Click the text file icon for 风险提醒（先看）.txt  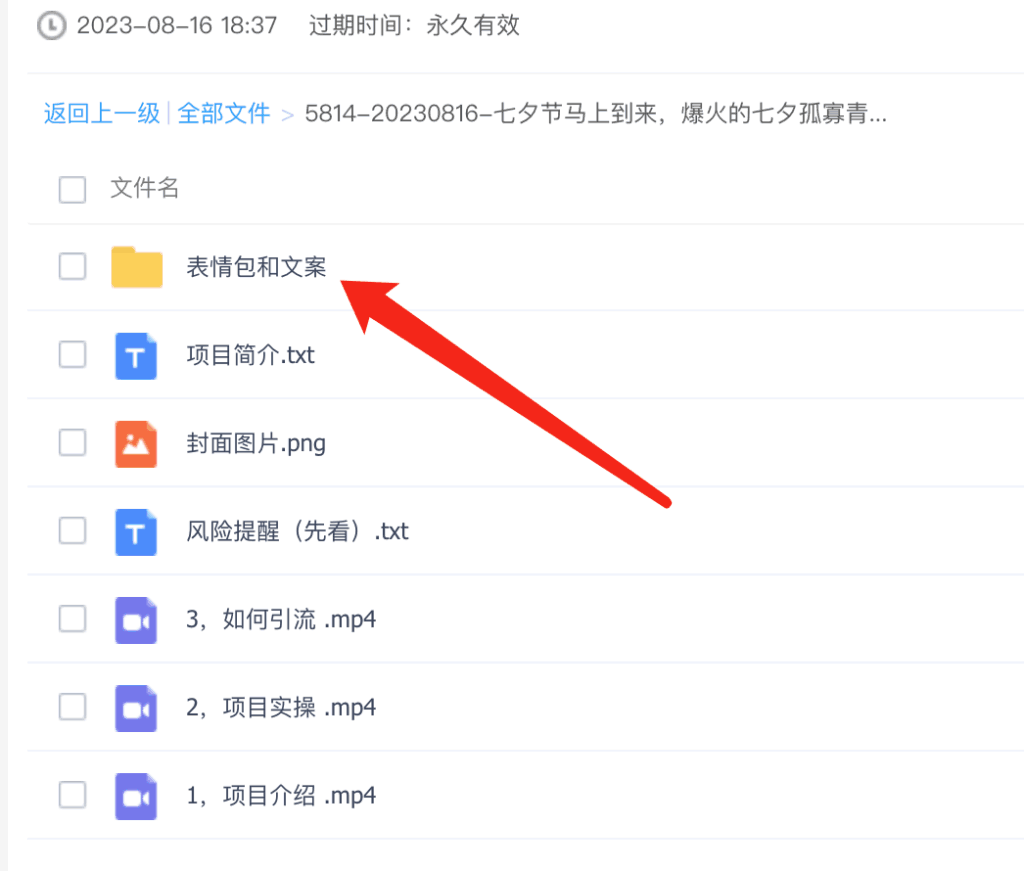pos(136,531)
